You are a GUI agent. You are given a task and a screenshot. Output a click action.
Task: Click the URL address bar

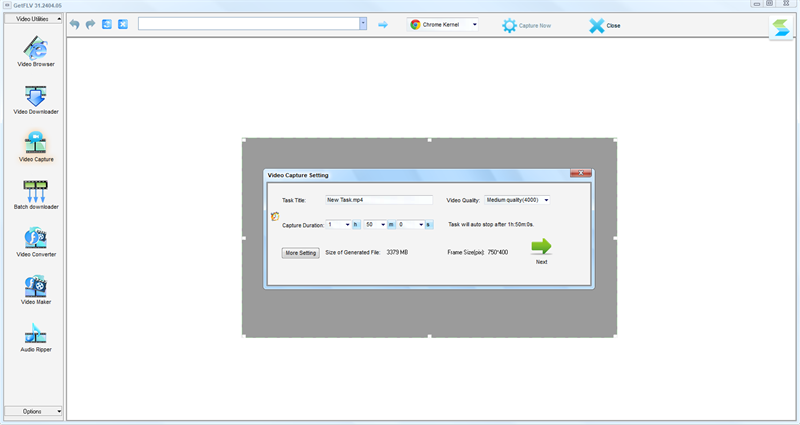[249, 23]
